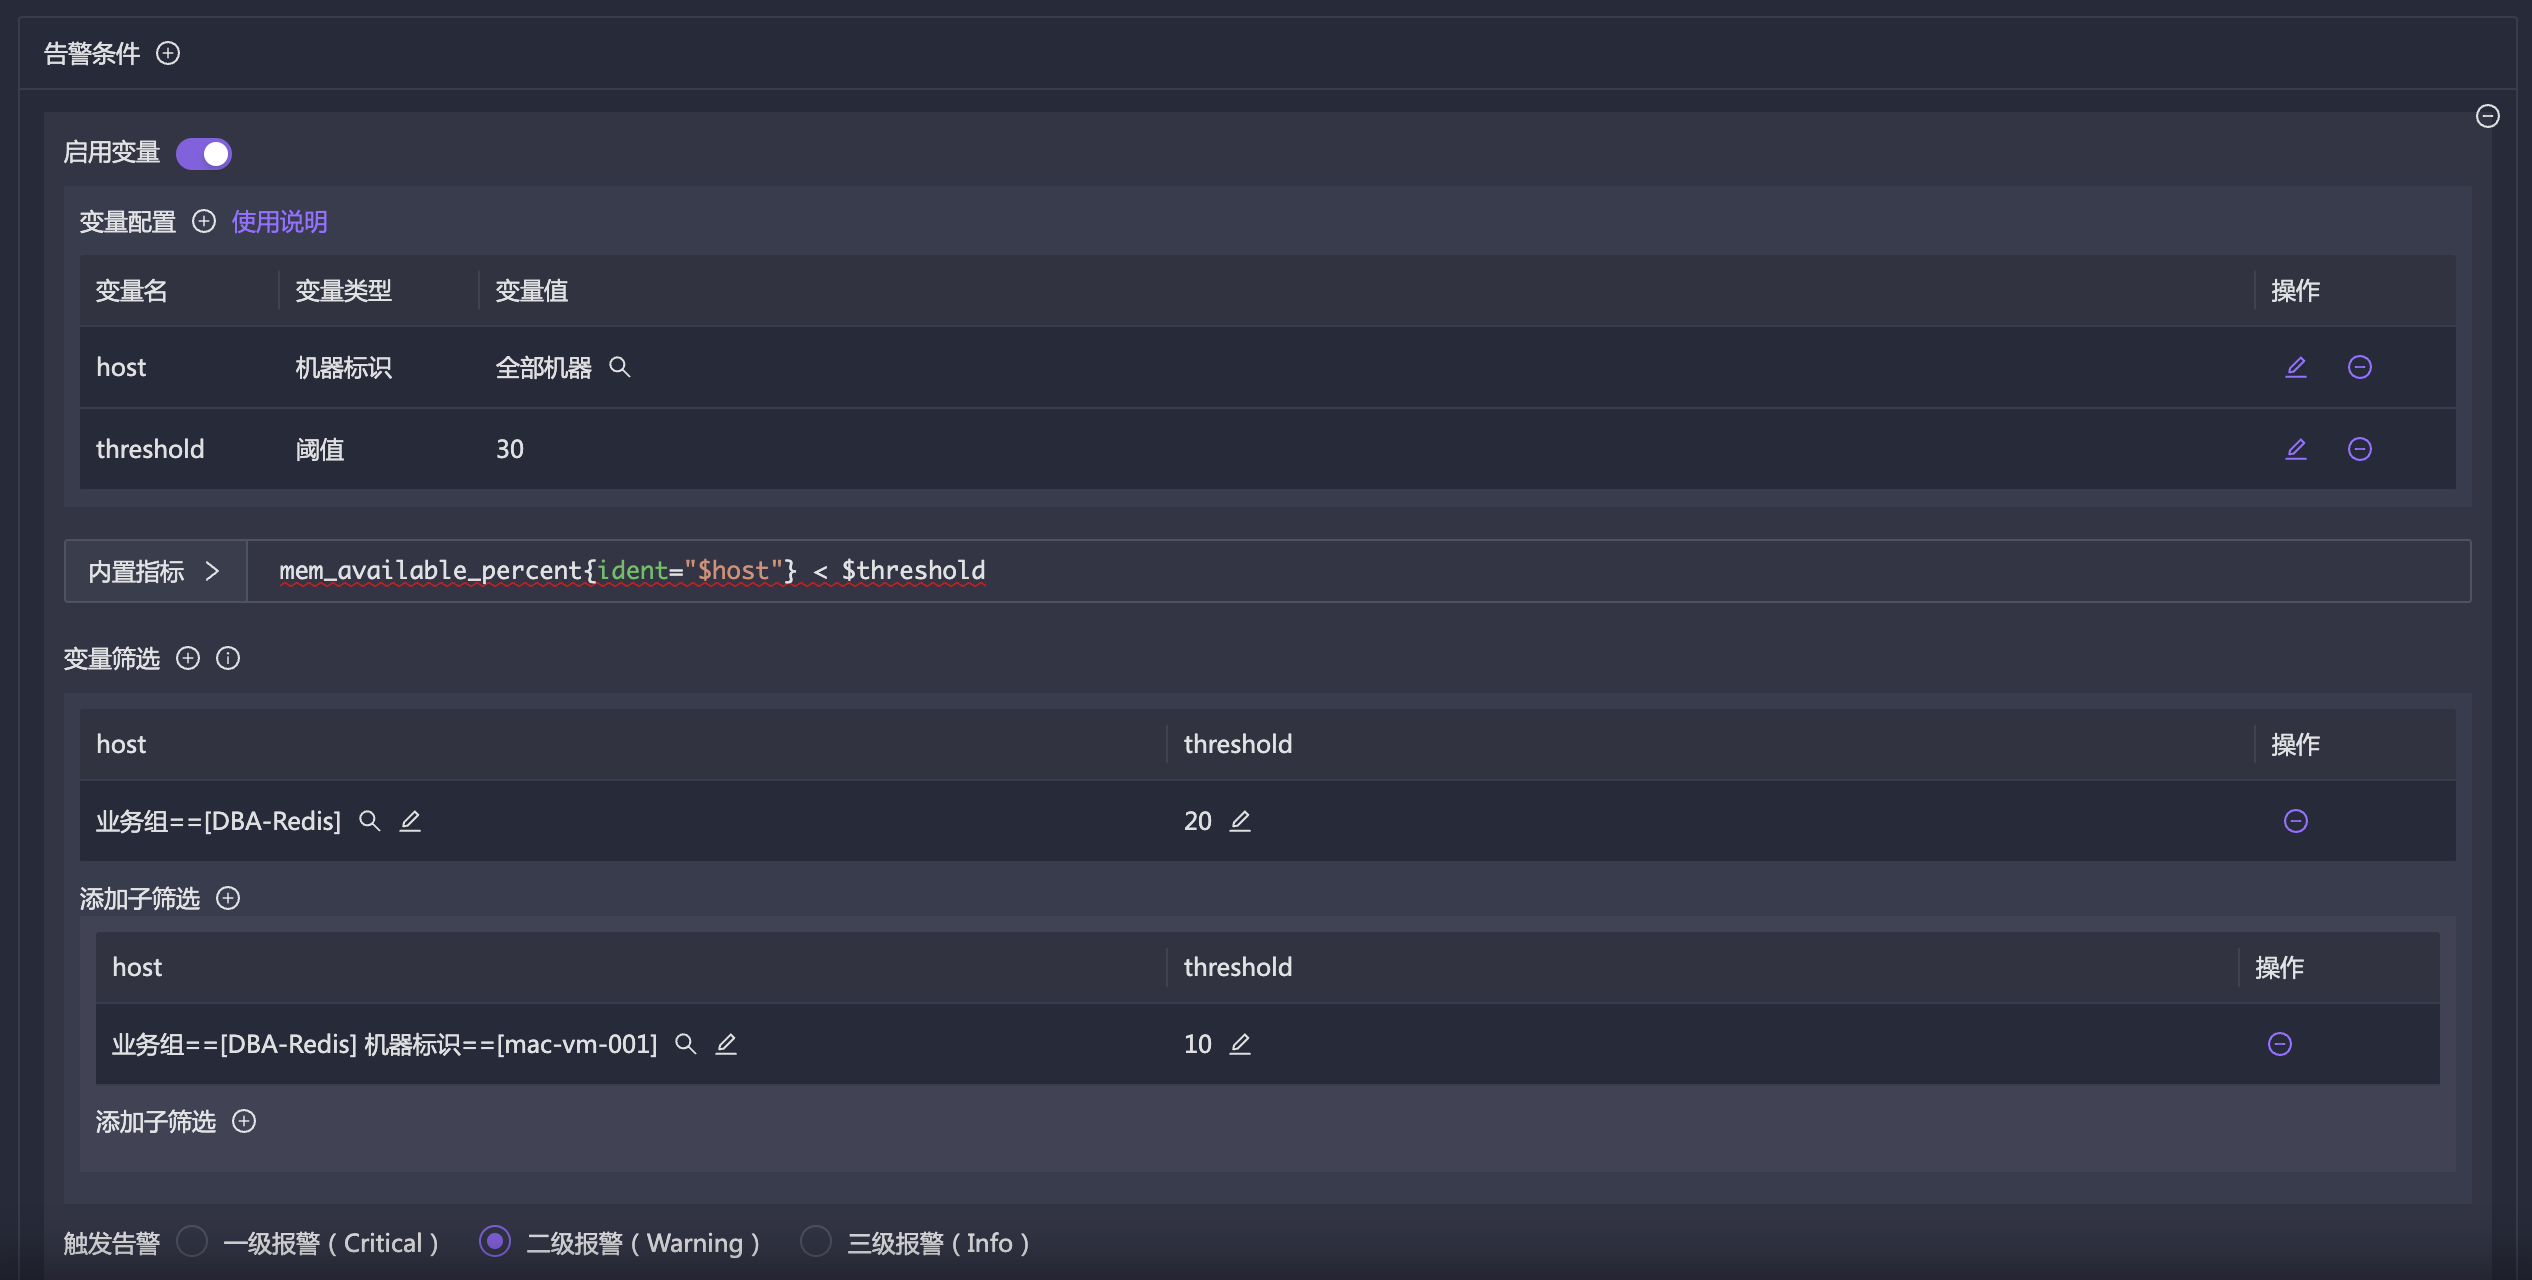Open the 使用说明 link
Screen dimensions: 2532x1280
coord(279,221)
